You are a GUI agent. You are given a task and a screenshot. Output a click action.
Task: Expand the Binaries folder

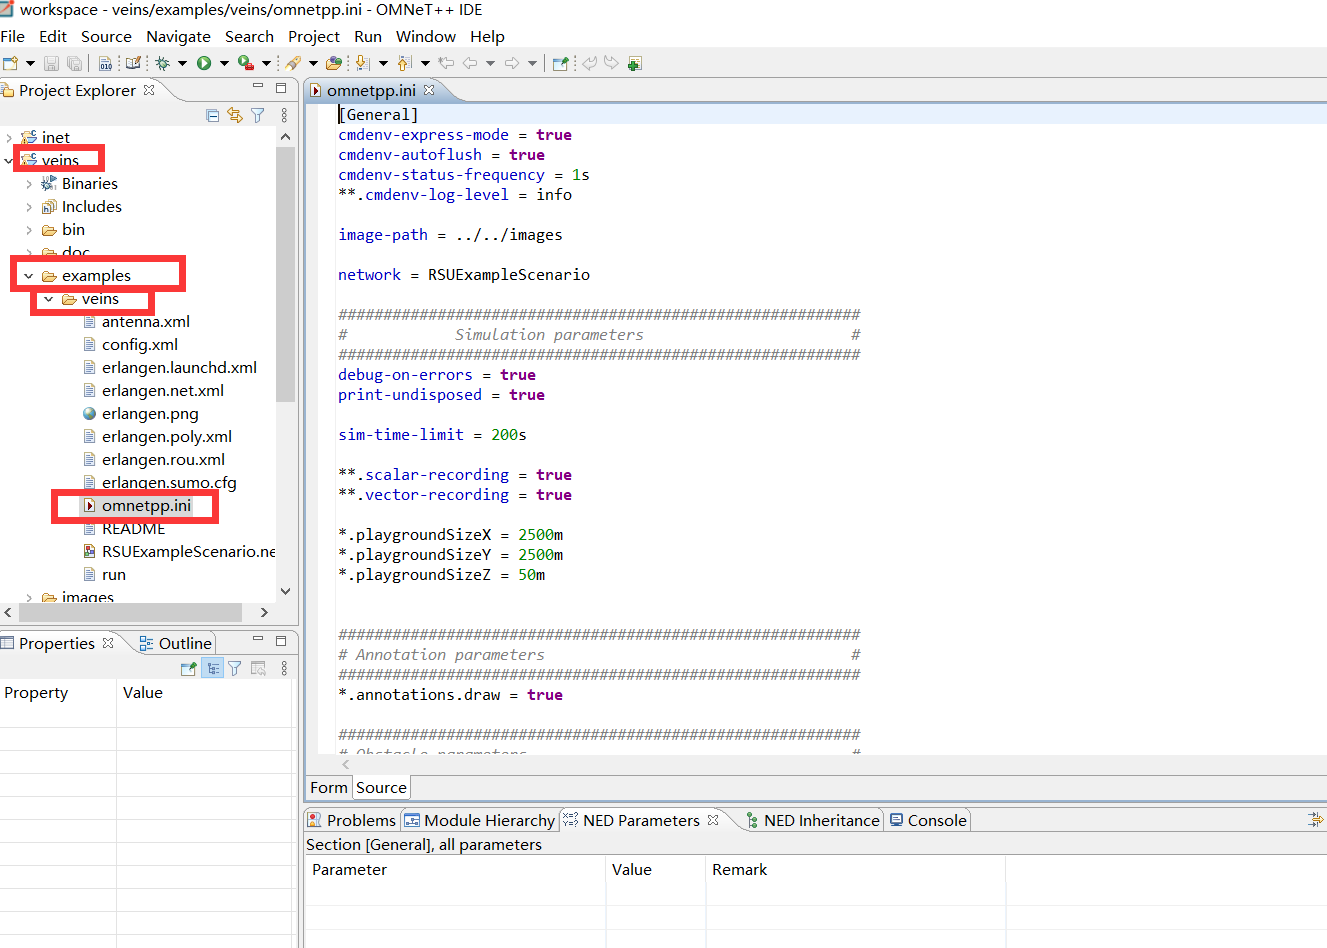coord(29,184)
